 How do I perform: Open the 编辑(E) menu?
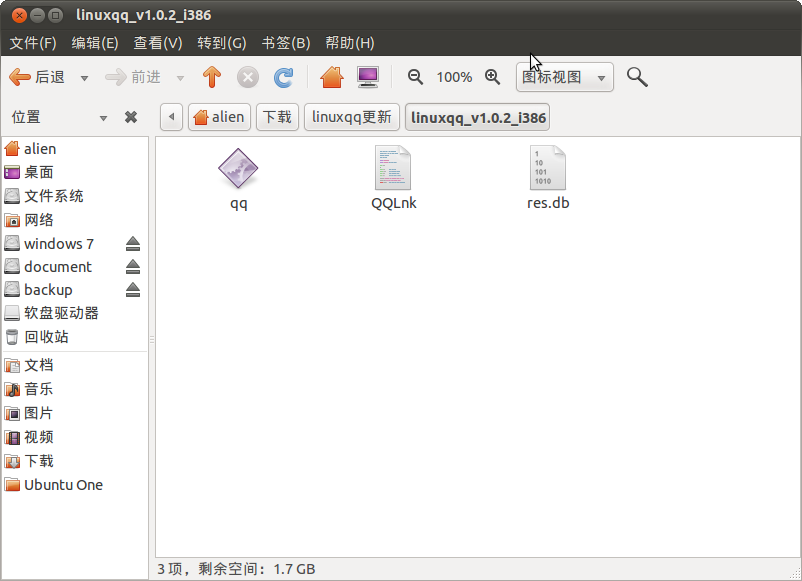[x=95, y=43]
